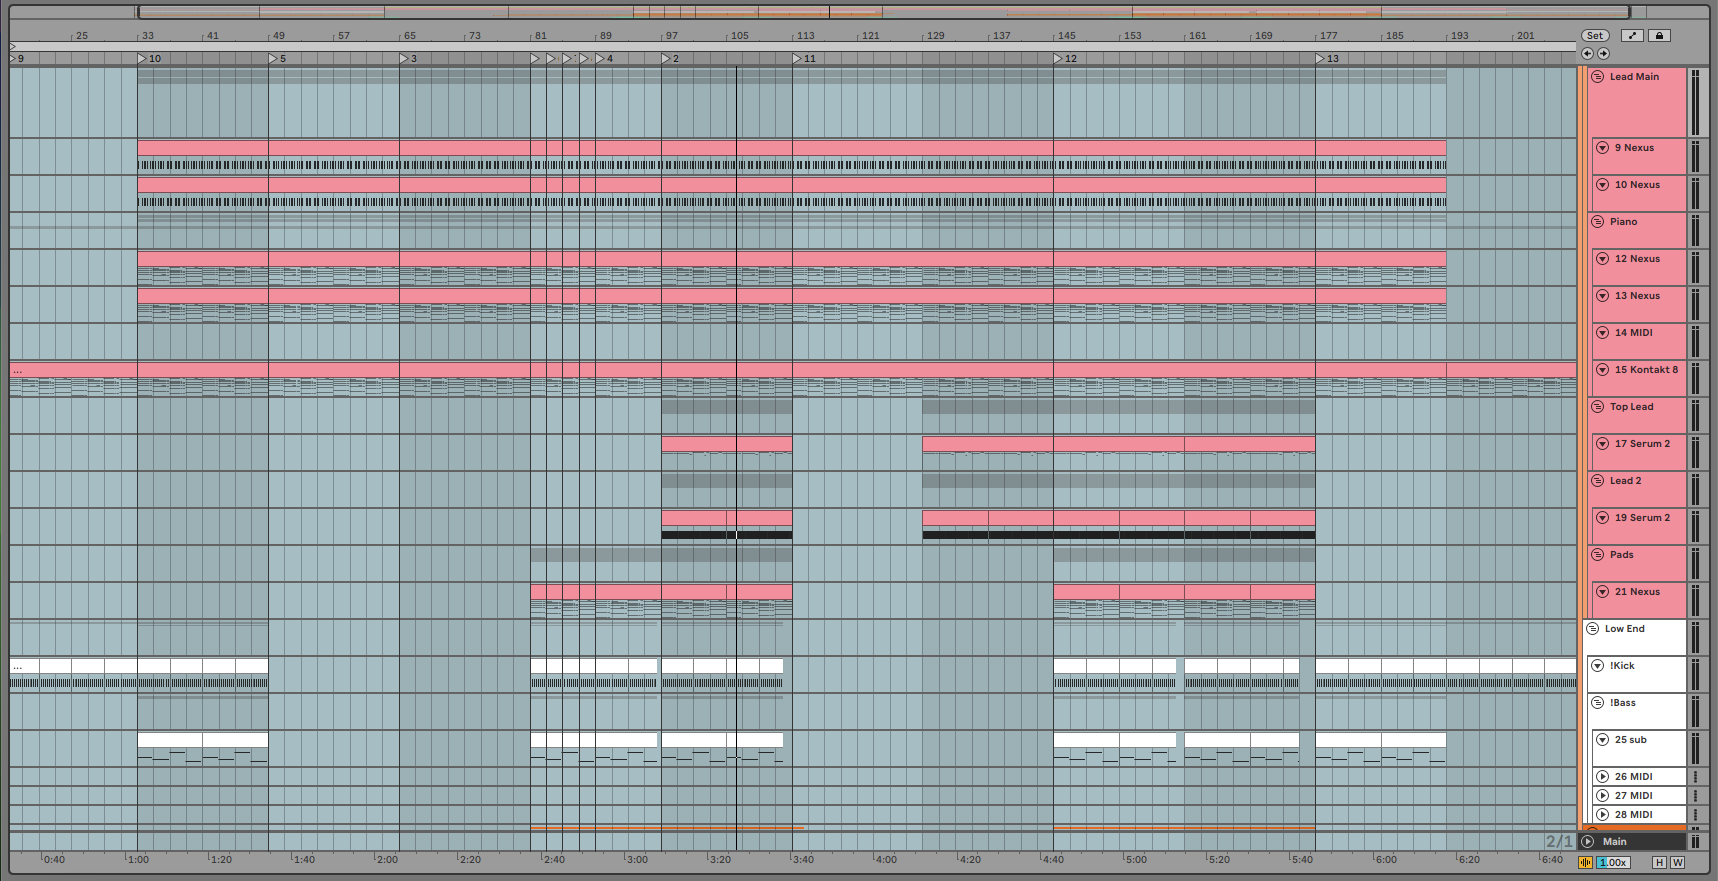Go to the previous locator arrow
The width and height of the screenshot is (1718, 881).
(x=1587, y=54)
